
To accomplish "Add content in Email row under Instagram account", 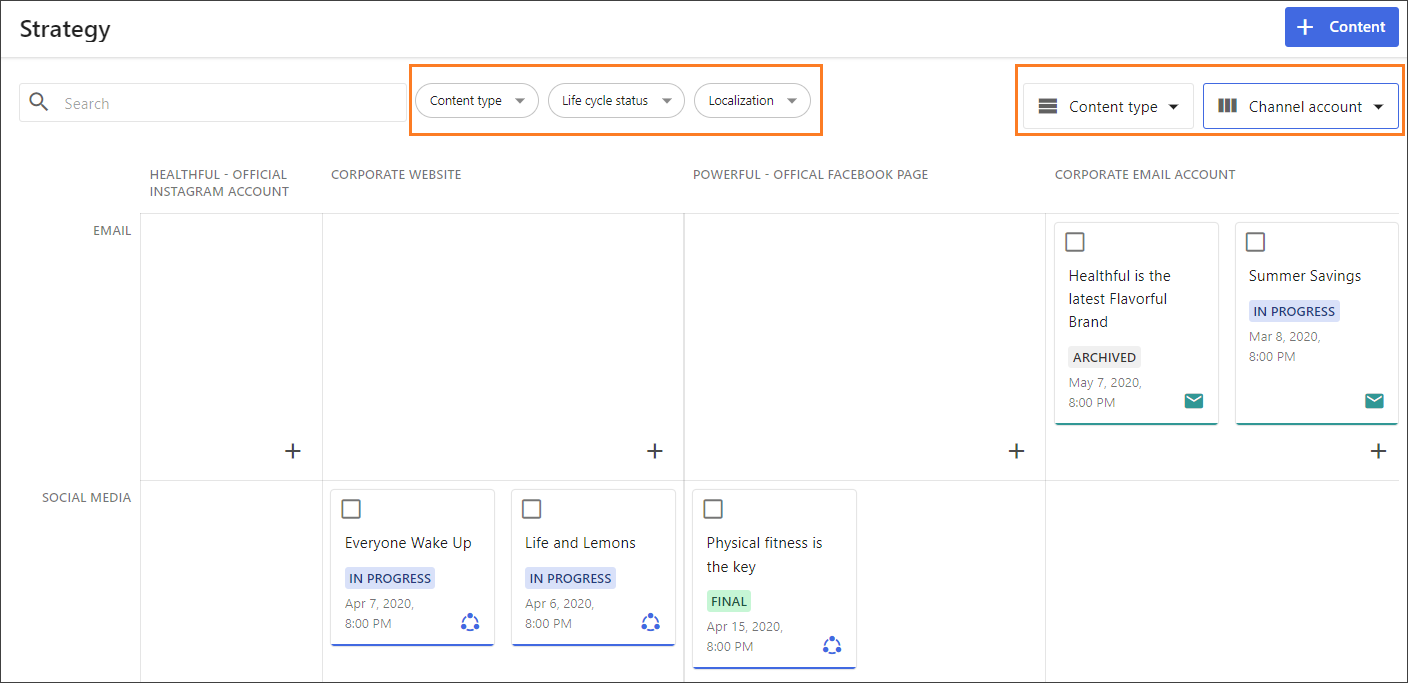I will (x=293, y=451).
